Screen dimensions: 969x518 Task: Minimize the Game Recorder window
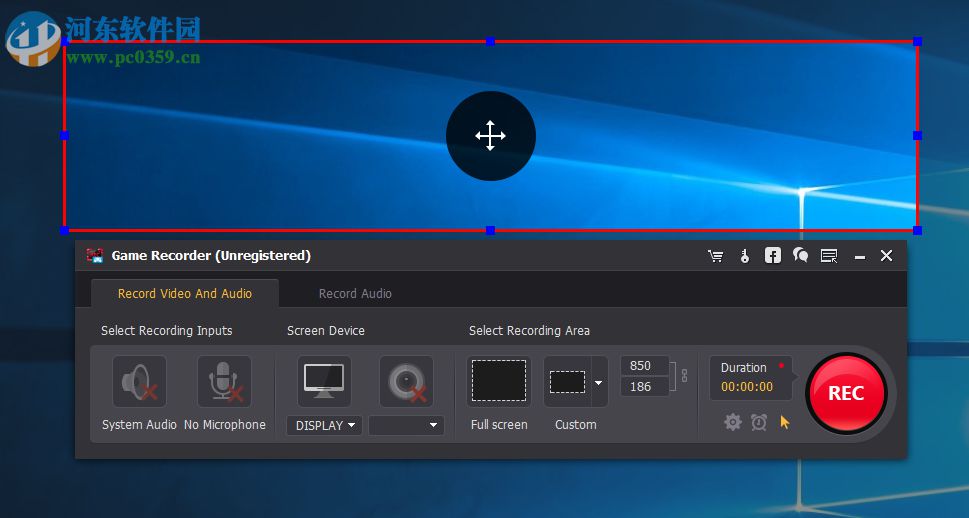click(x=860, y=257)
